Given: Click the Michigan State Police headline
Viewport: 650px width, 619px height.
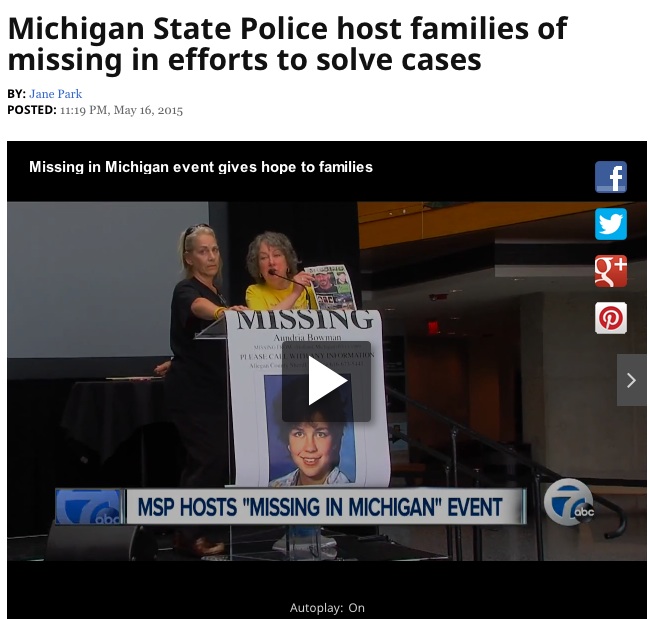Looking at the screenshot, I should tap(287, 44).
